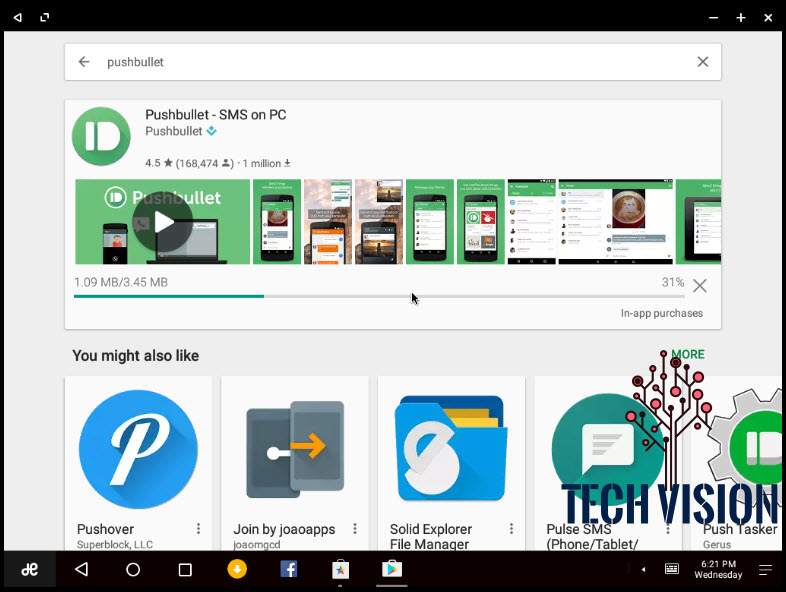Click the Join by joaoapps name
This screenshot has height=592, width=786.
[284, 529]
